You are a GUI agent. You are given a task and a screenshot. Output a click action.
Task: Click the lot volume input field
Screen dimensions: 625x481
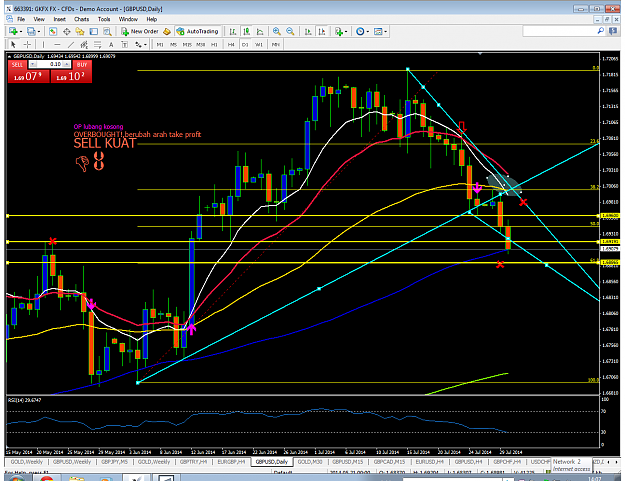pos(49,64)
